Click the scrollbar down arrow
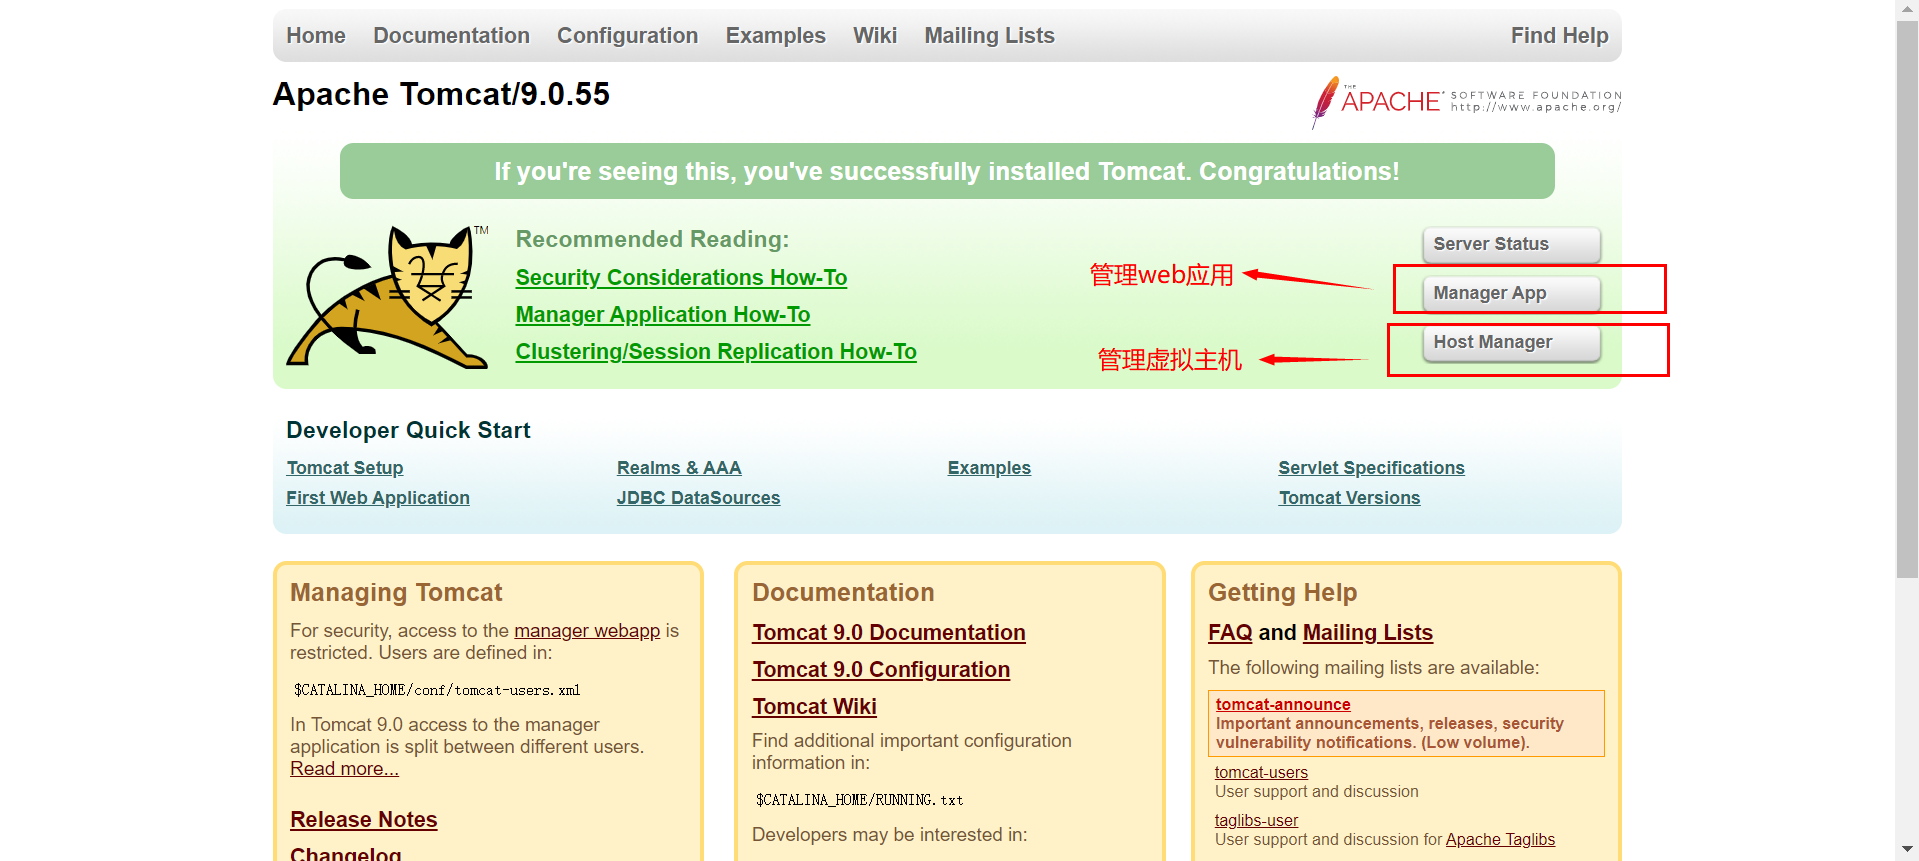1919x861 pixels. click(x=1907, y=851)
